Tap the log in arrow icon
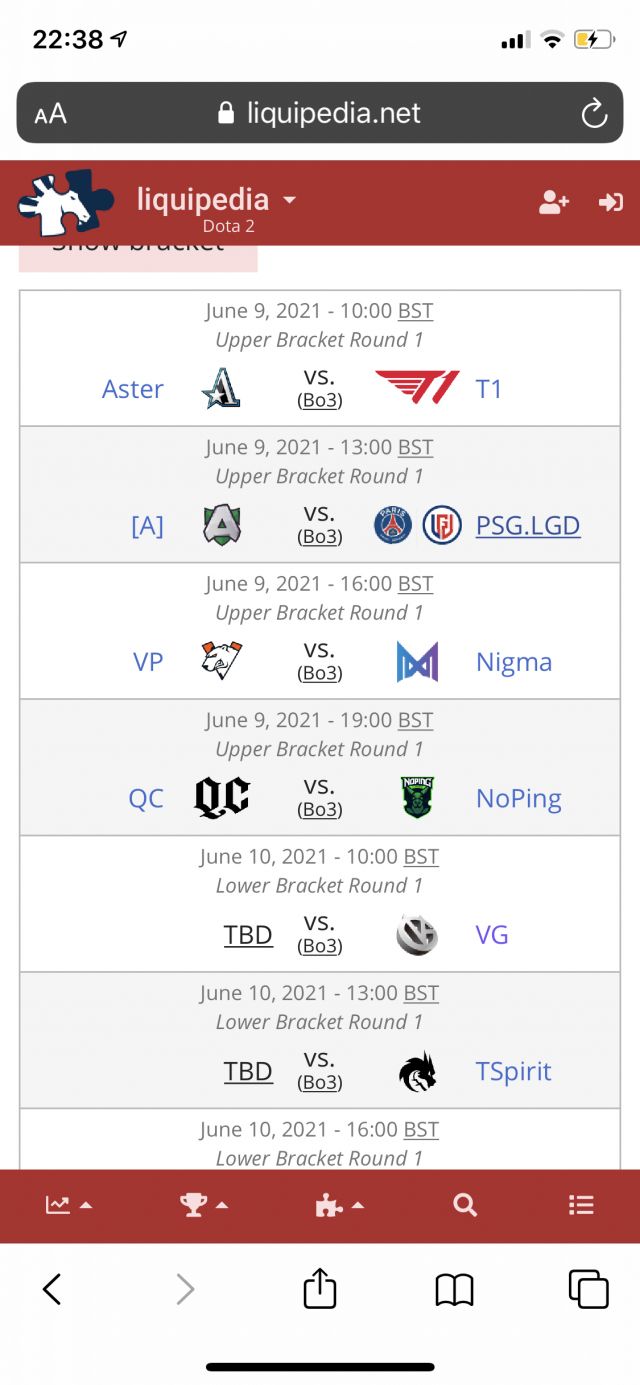 610,202
